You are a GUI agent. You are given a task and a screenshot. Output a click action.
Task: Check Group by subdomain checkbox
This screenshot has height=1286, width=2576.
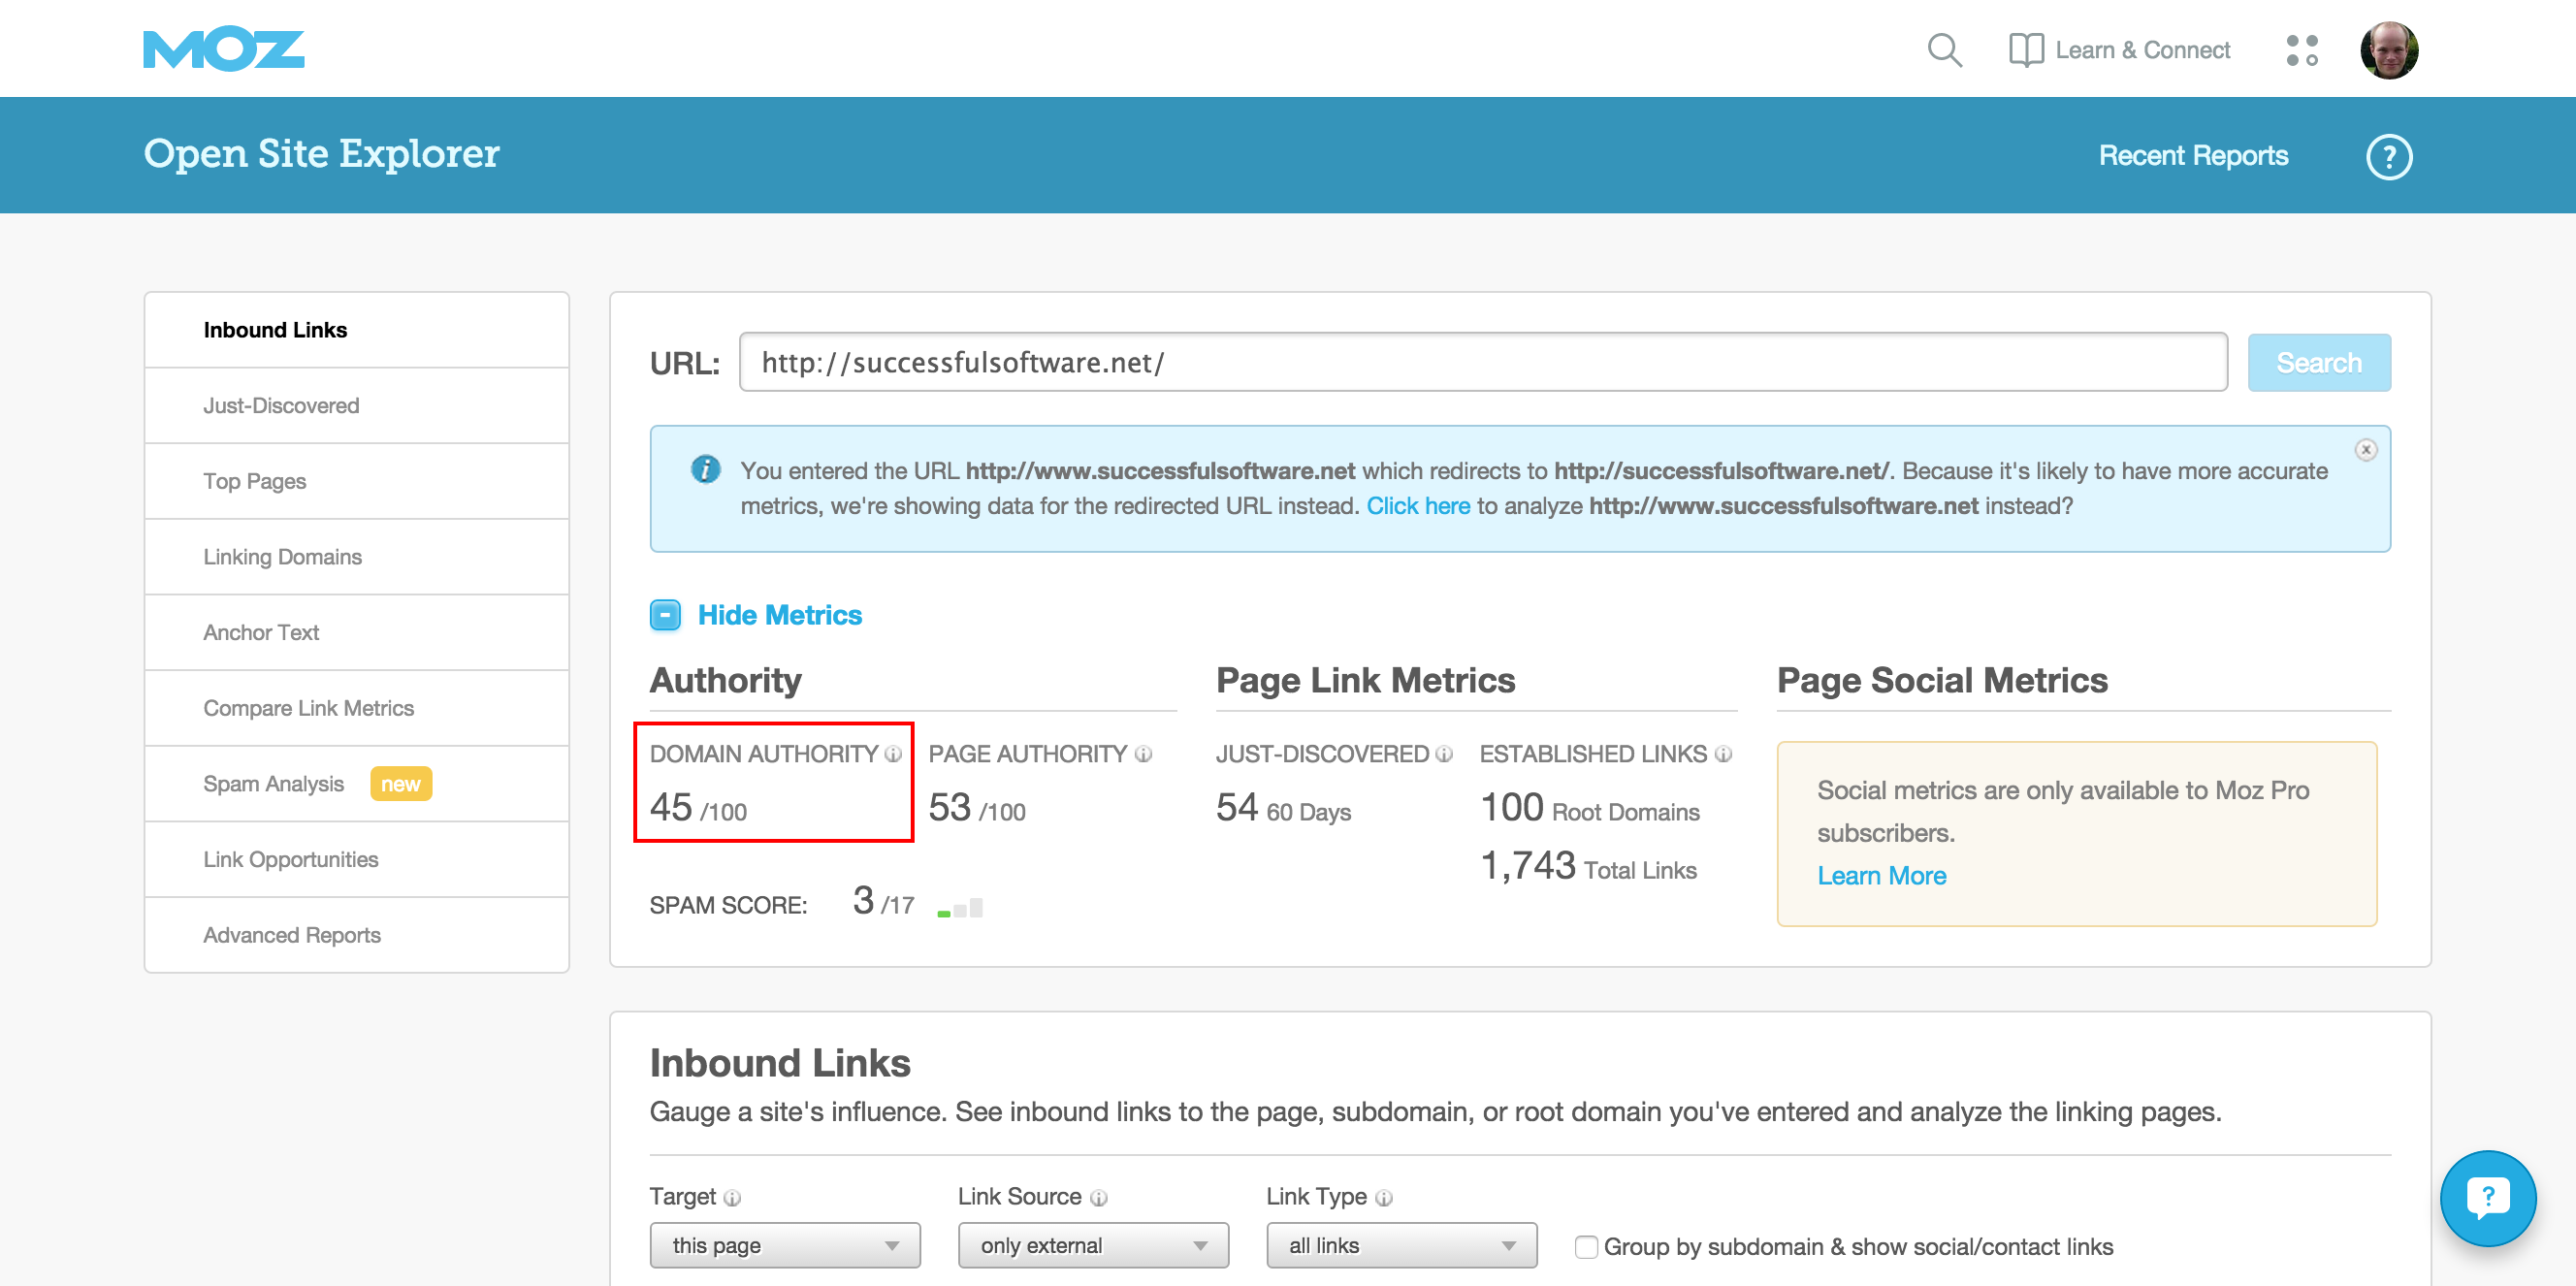pyautogui.click(x=1585, y=1247)
